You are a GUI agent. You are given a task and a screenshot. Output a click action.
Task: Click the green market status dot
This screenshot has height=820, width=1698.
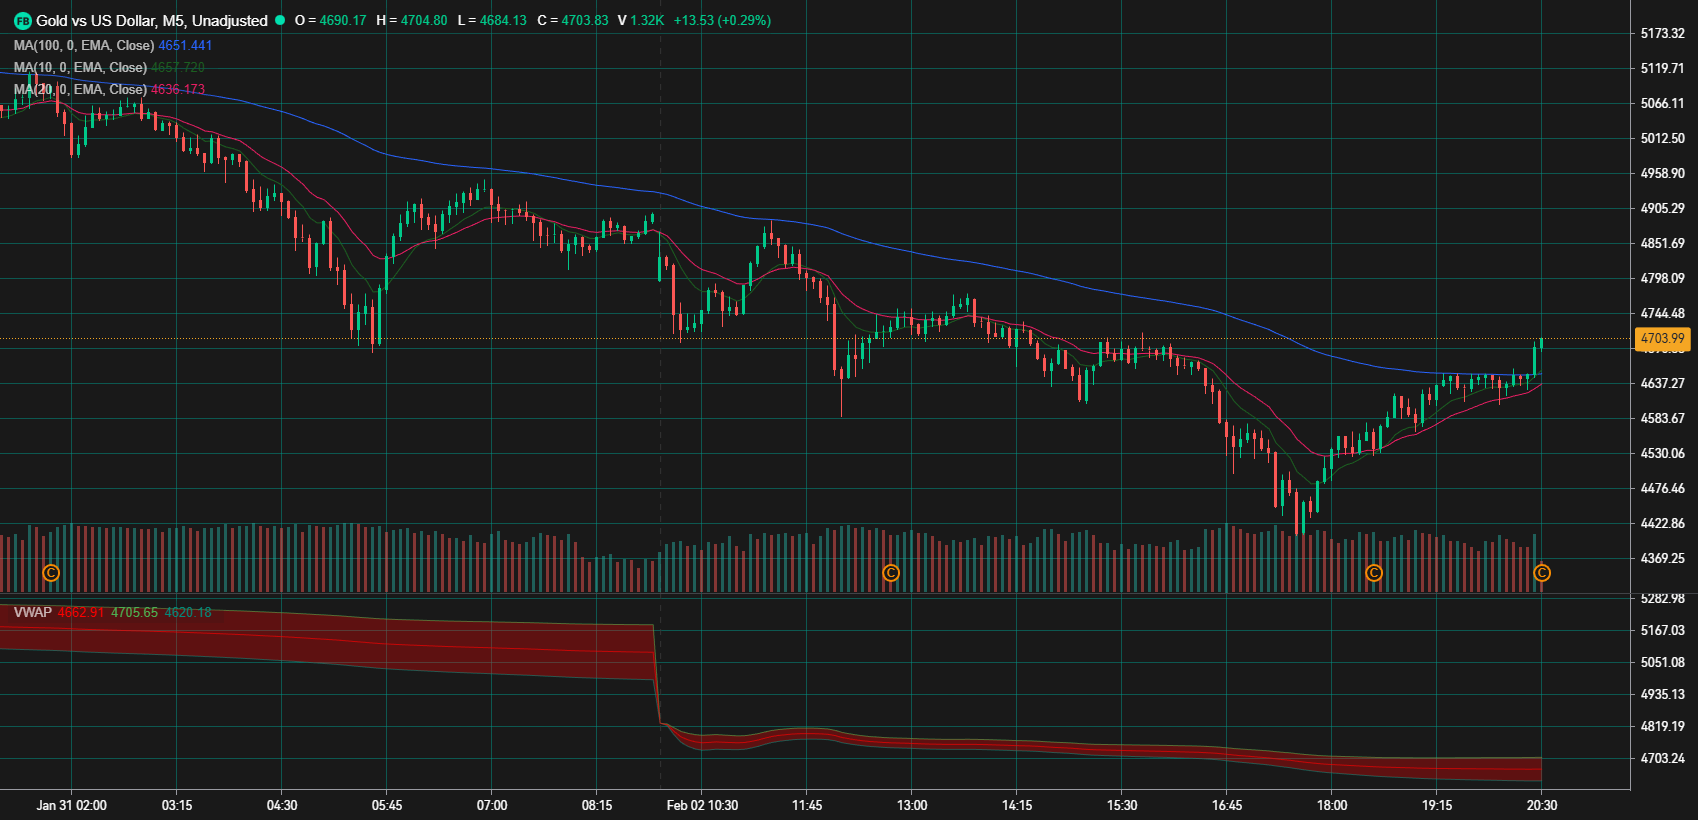click(280, 20)
